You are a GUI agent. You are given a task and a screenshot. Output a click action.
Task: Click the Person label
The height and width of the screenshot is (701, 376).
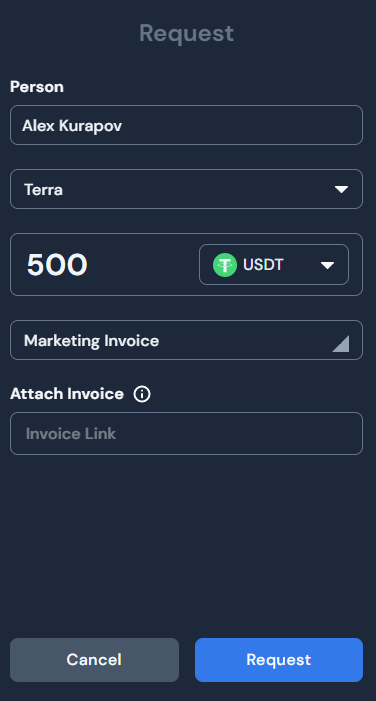(37, 87)
